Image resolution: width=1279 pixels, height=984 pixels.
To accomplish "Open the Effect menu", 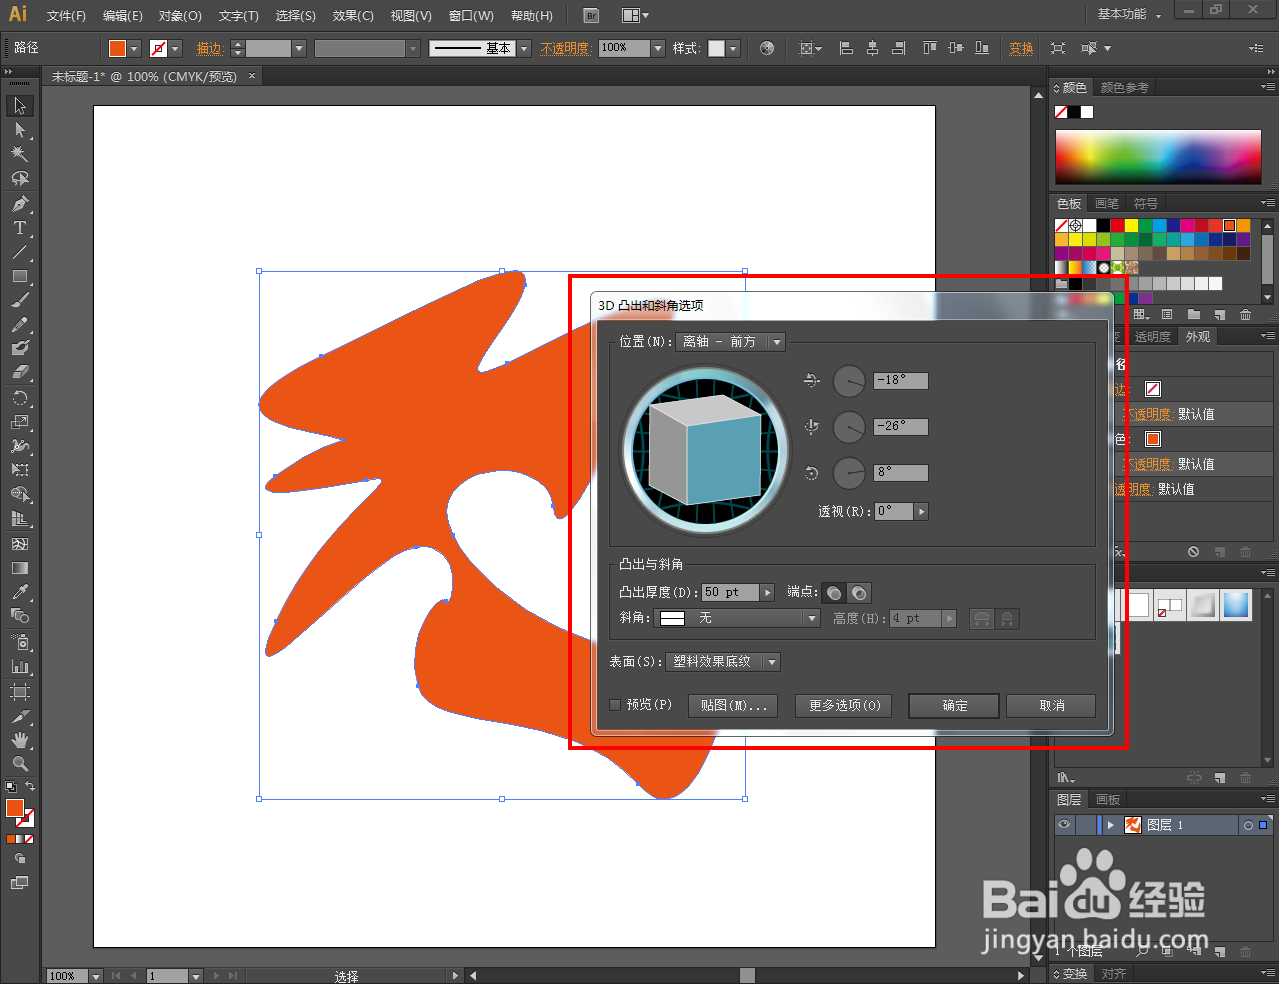I will [x=353, y=16].
